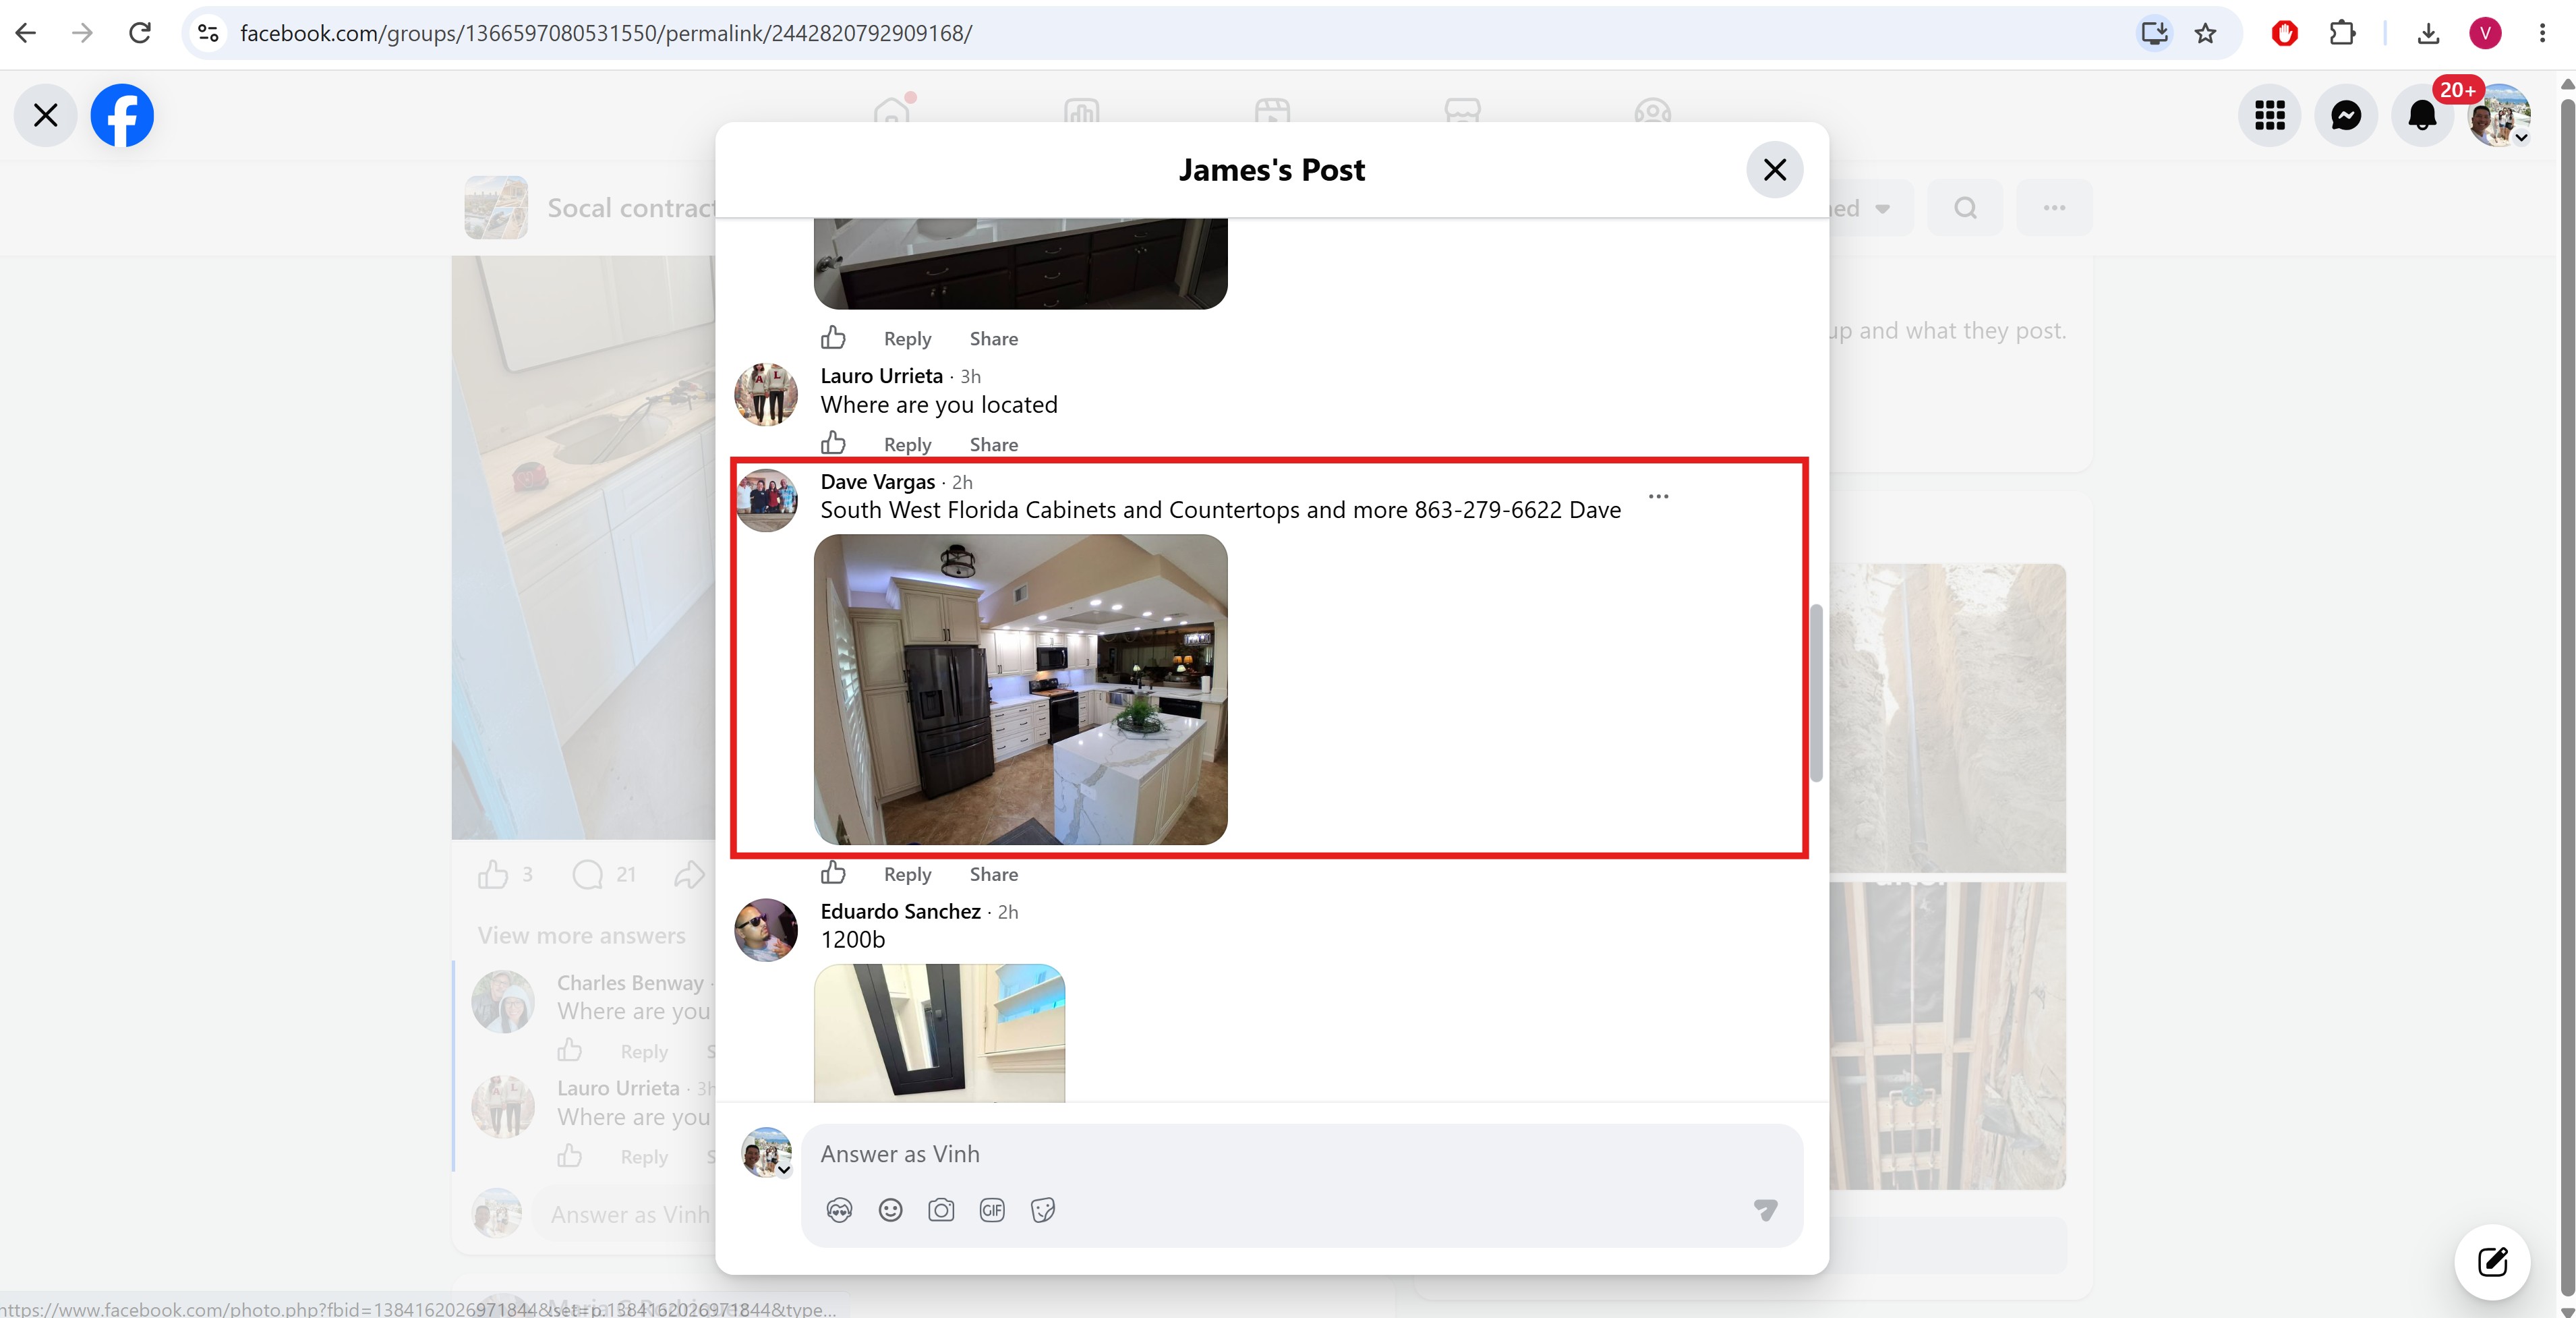The height and width of the screenshot is (1318, 2576).
Task: Reply to Dave Vargas's comment
Action: pyautogui.click(x=907, y=874)
